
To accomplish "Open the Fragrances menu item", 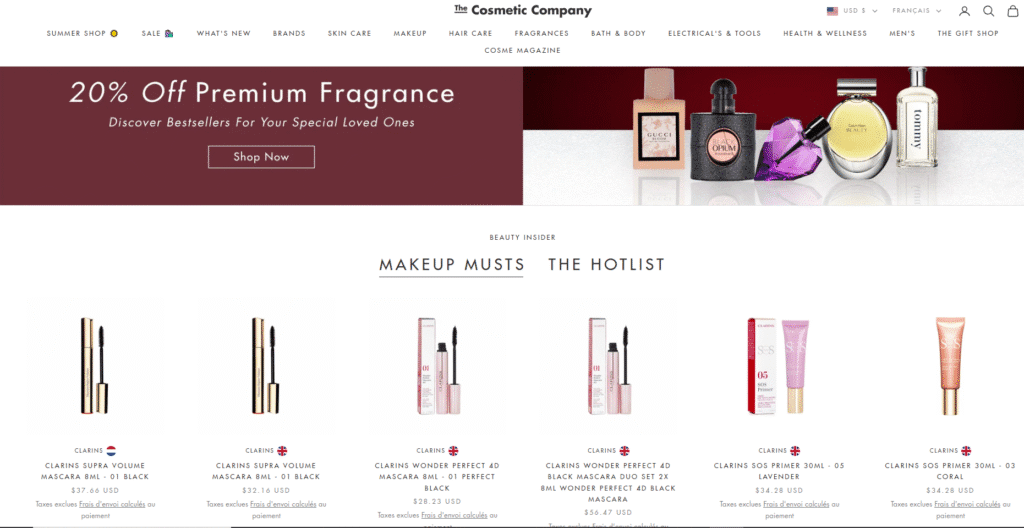I will (x=541, y=33).
